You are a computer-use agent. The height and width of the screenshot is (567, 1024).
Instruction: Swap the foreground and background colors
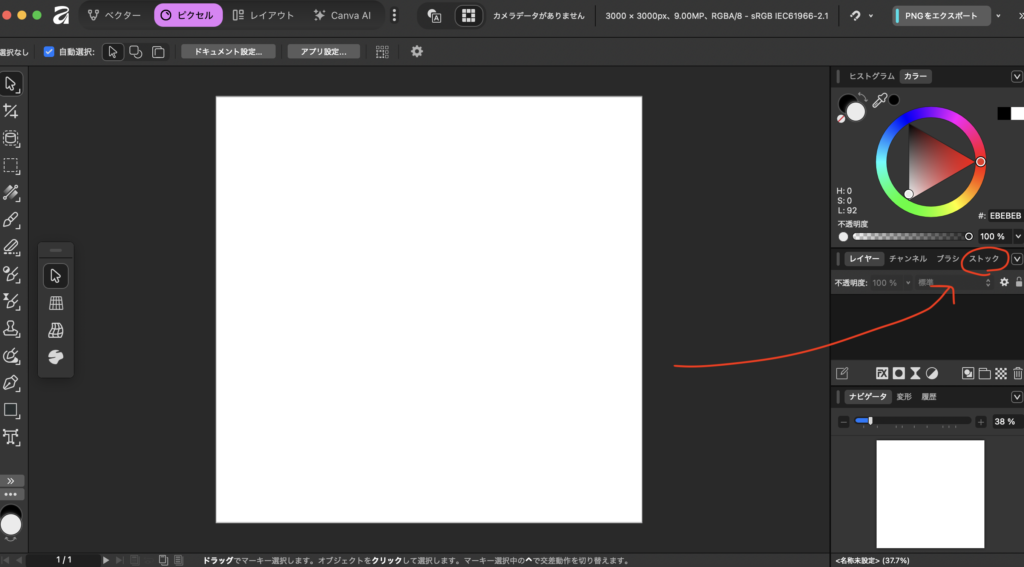(863, 97)
